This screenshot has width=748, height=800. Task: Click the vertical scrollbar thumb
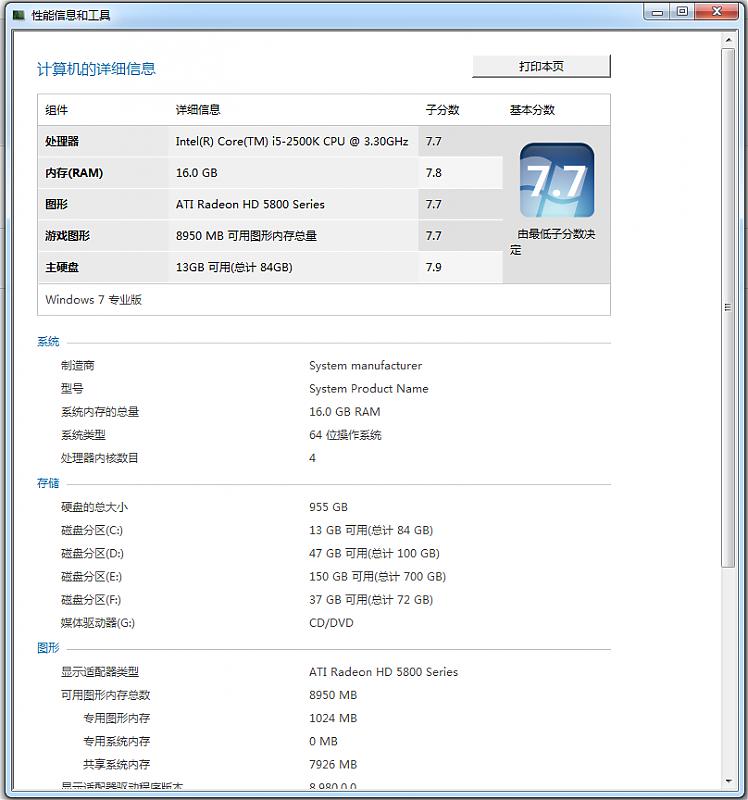[x=728, y=307]
